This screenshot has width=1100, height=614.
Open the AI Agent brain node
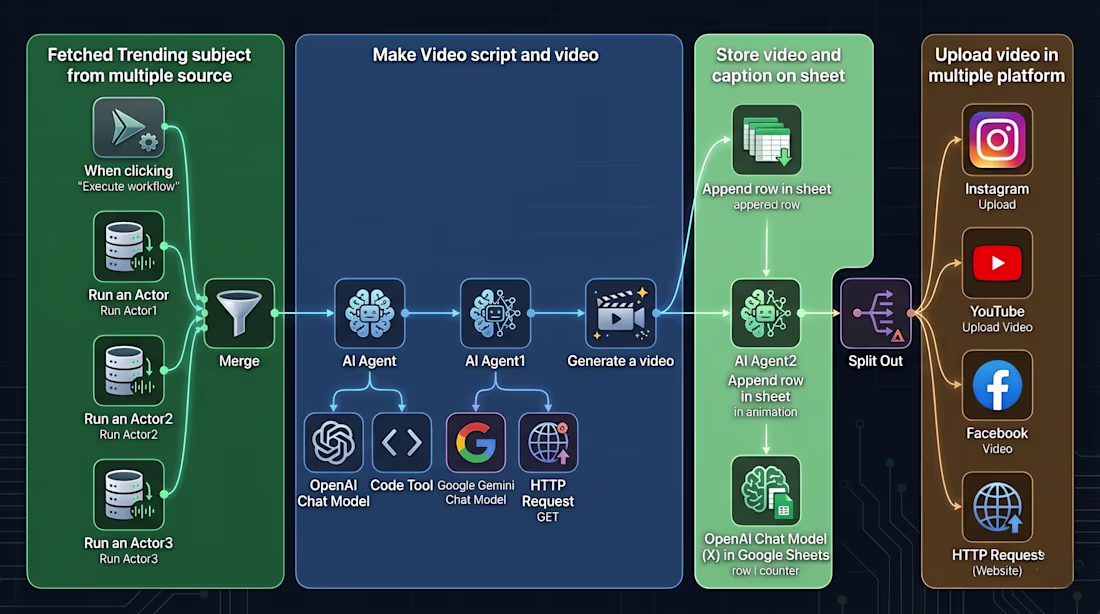tap(370, 313)
